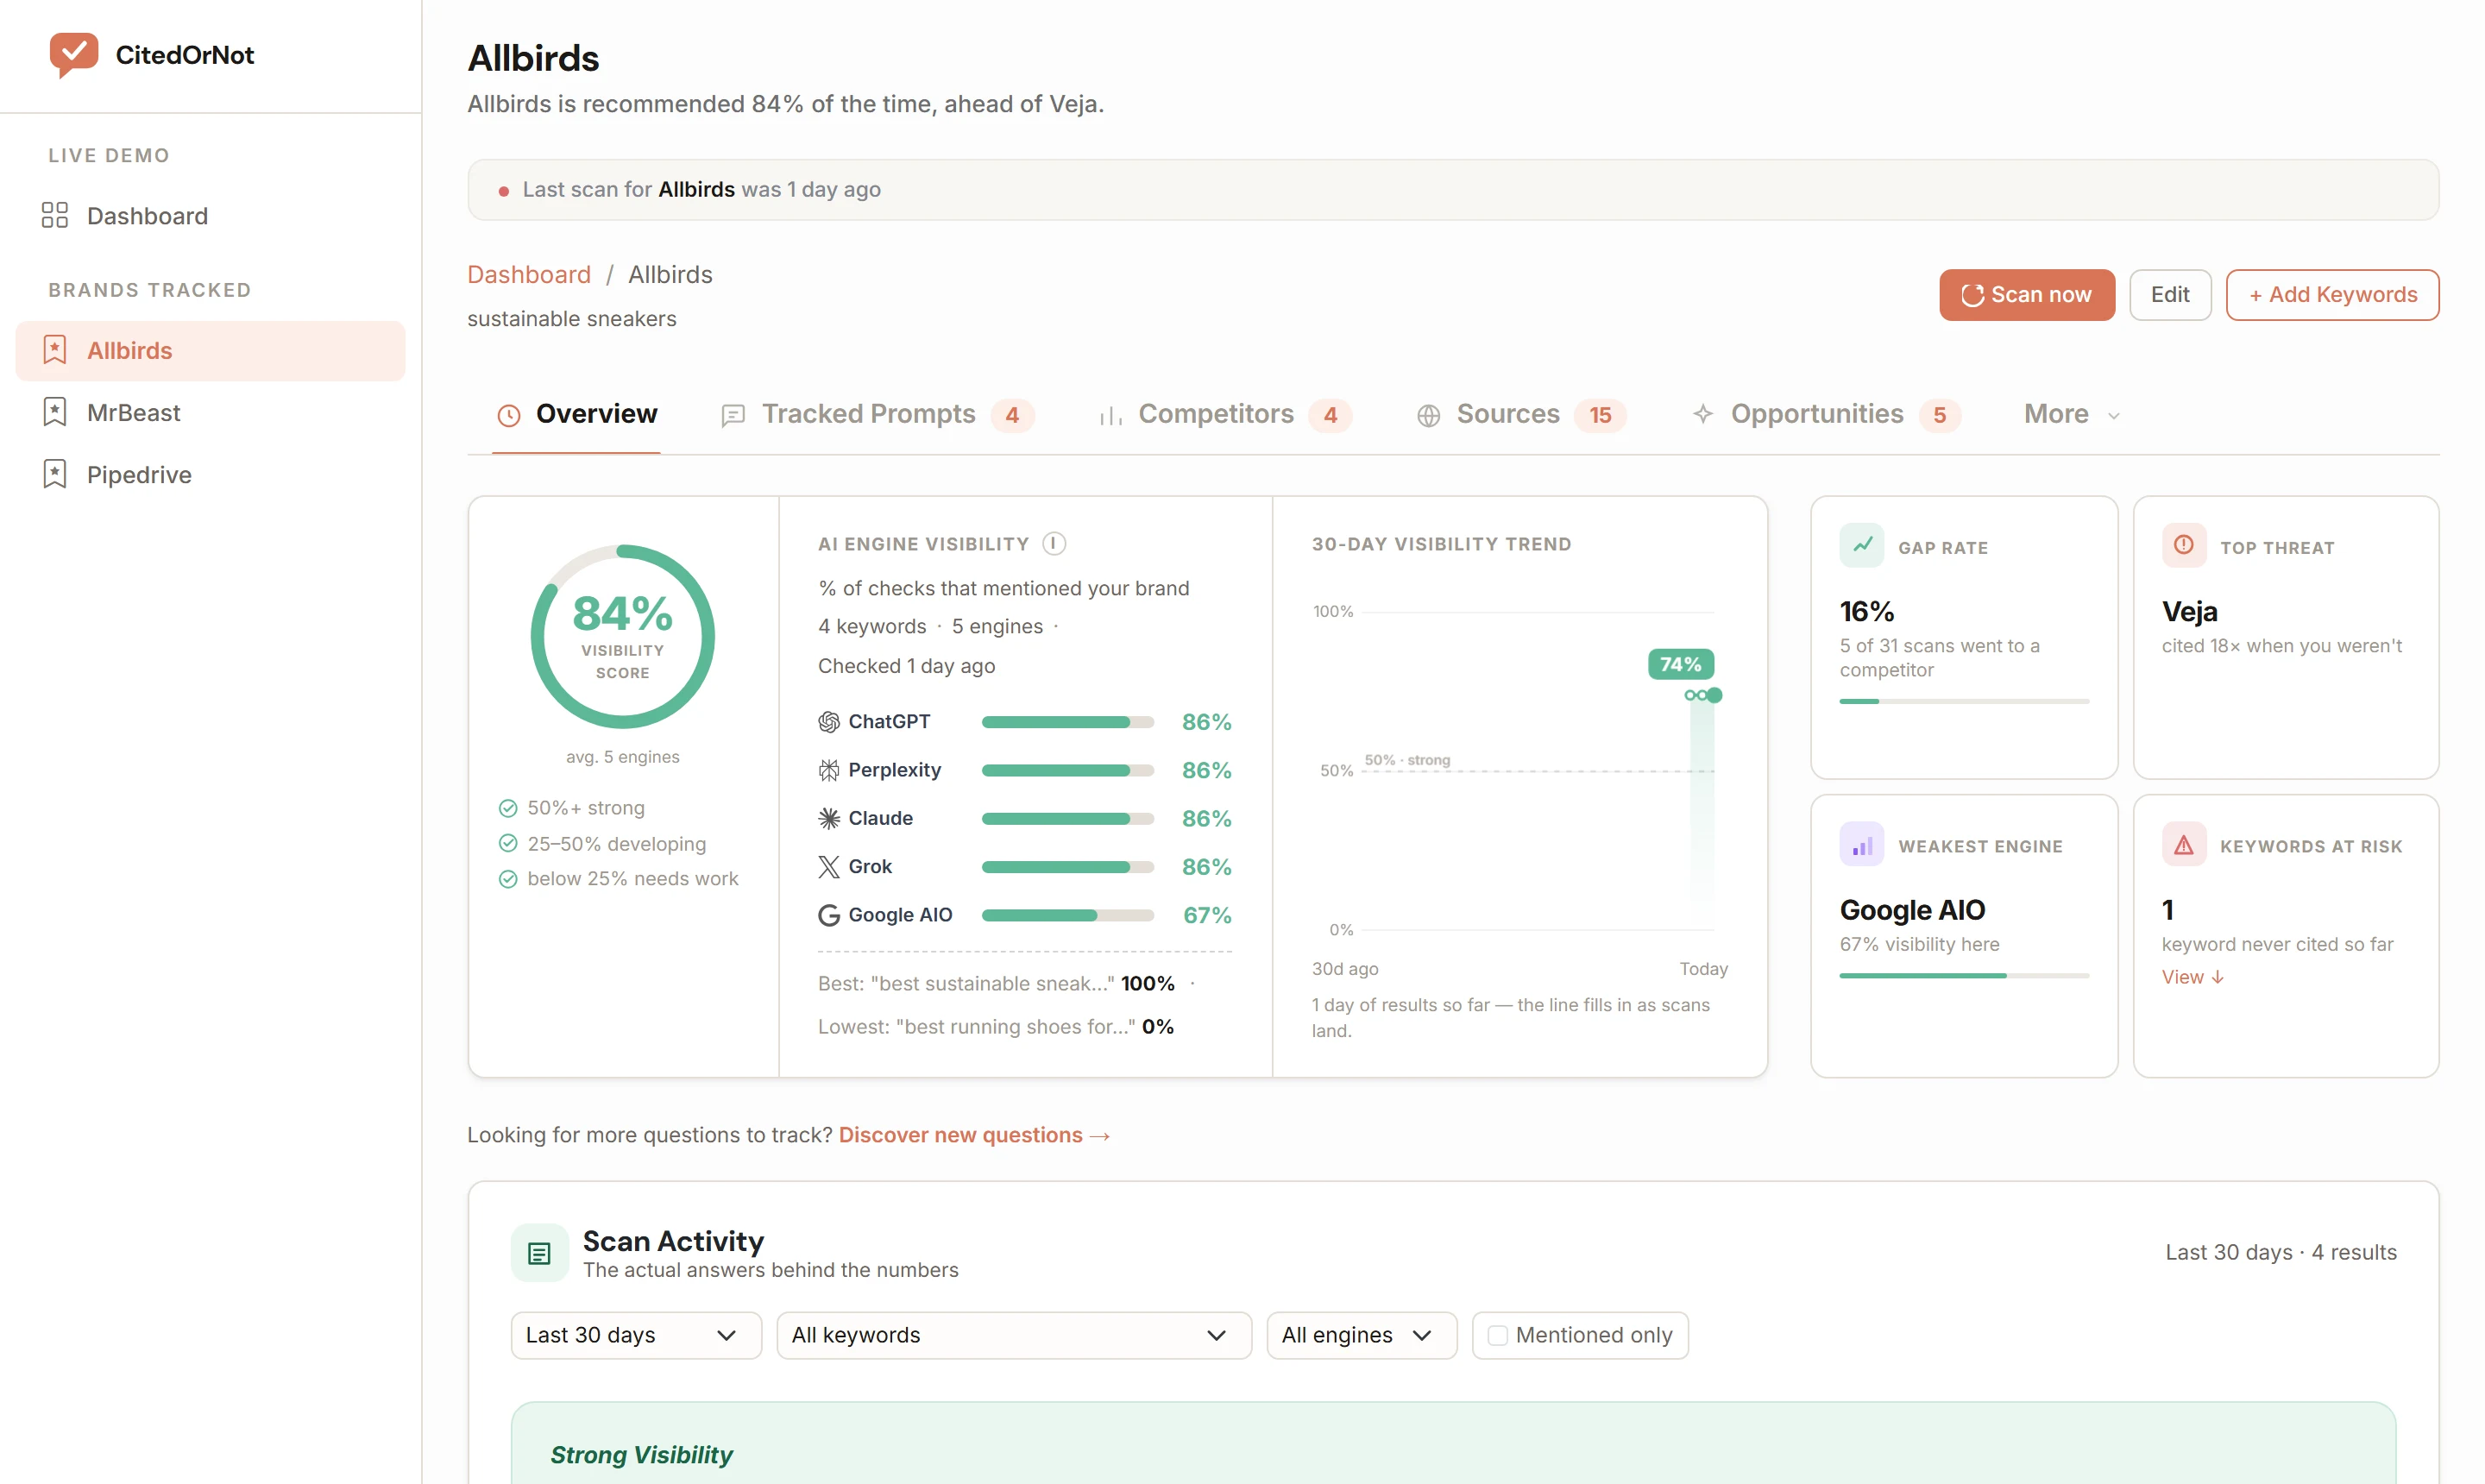Click the Pipedrive bookmark icon
The image size is (2485, 1484).
coord(55,474)
